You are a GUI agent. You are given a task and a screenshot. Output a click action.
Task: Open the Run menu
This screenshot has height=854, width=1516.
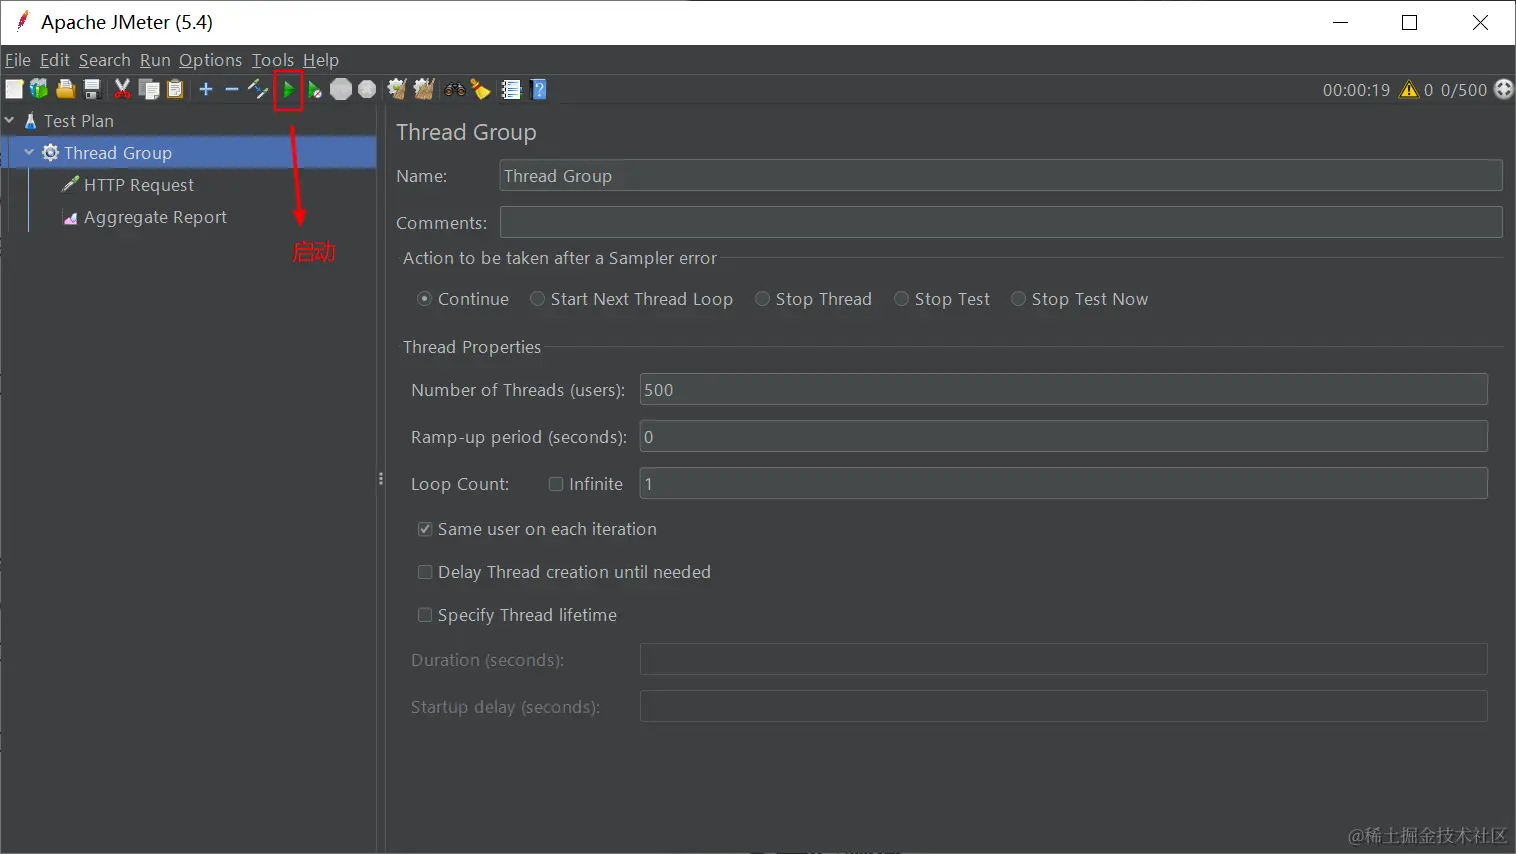(155, 60)
